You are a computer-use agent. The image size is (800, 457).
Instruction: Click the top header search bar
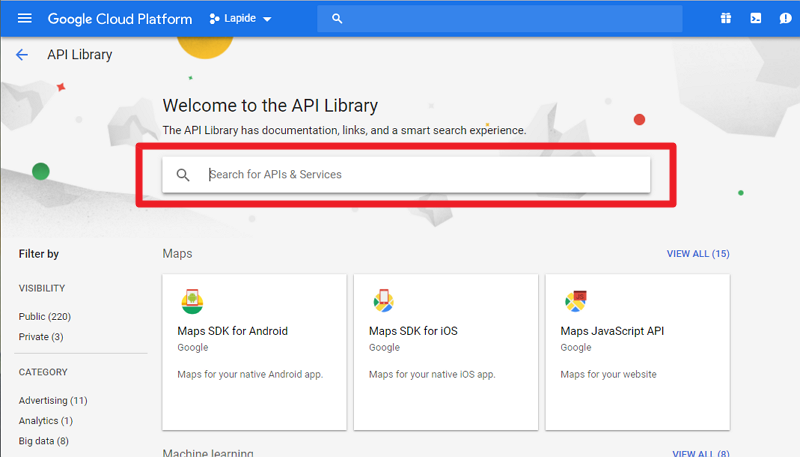click(x=499, y=19)
